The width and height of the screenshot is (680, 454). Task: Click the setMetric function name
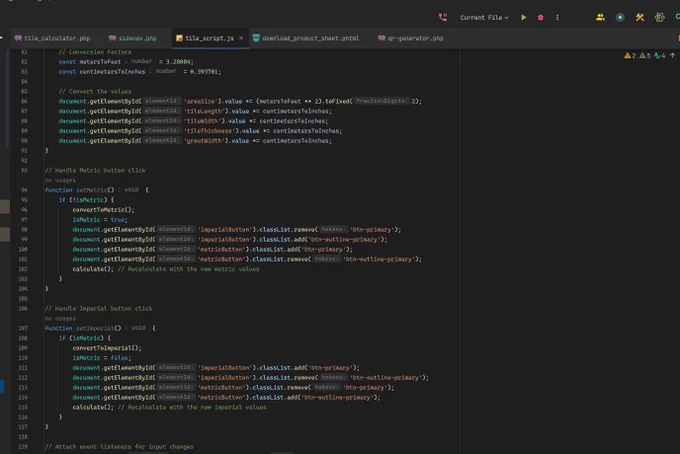92,190
